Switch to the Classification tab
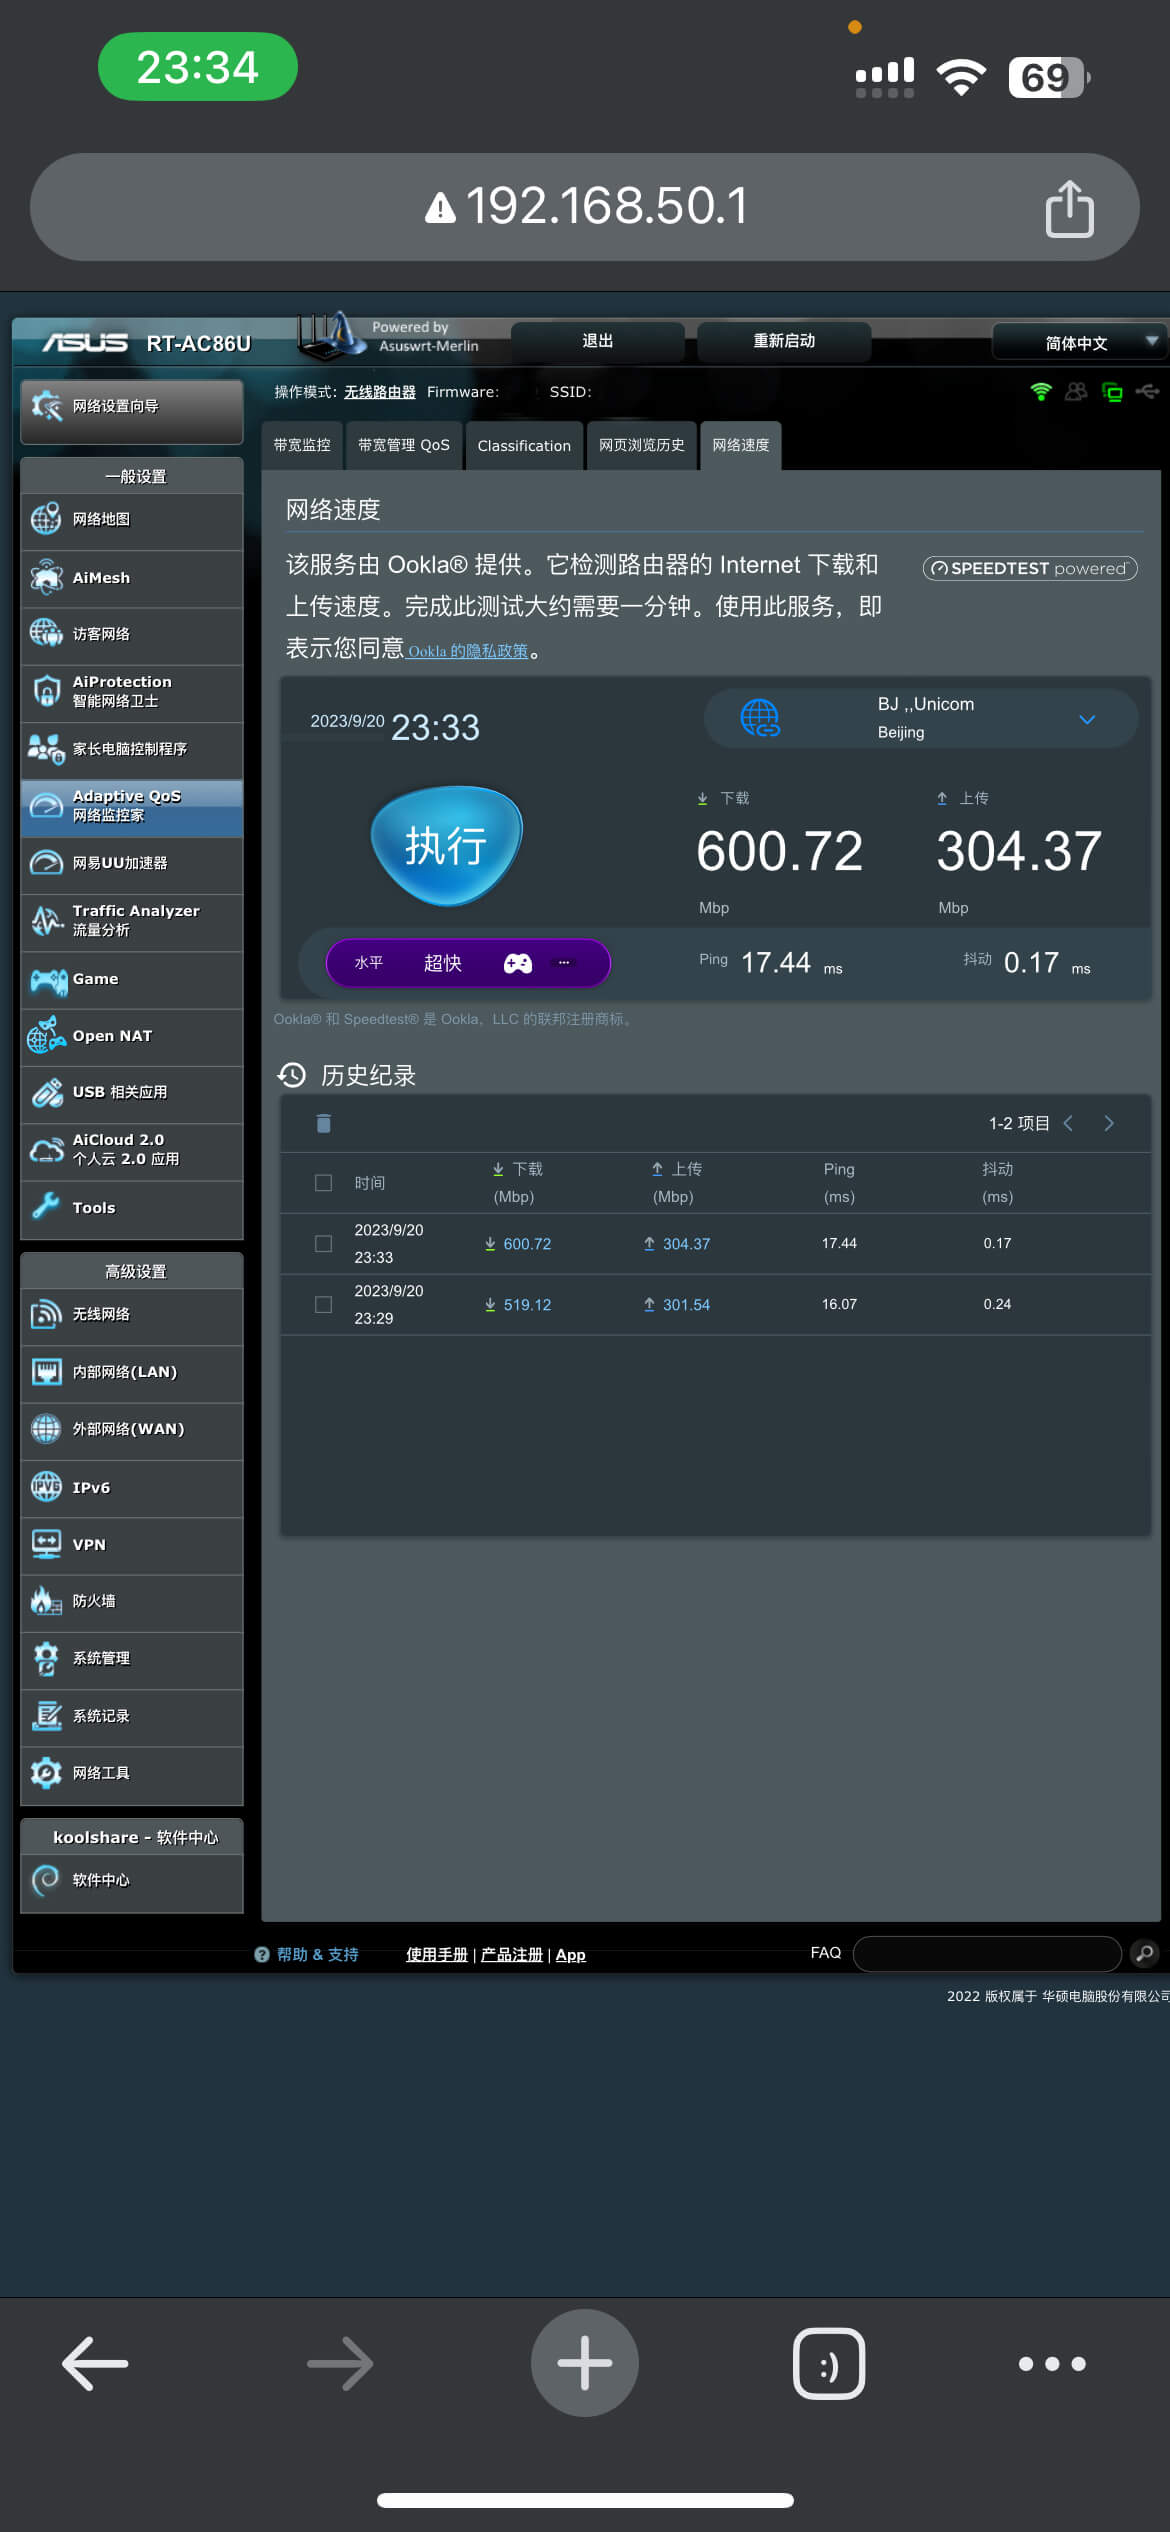 pos(524,446)
